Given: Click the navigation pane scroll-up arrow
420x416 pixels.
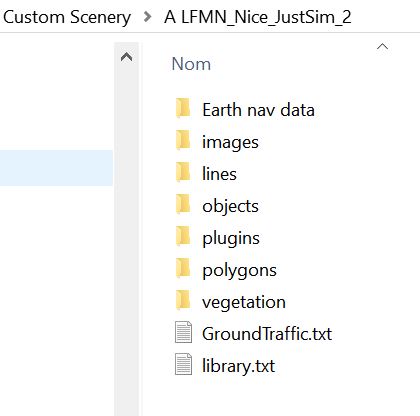Looking at the screenshot, I should pos(126,57).
